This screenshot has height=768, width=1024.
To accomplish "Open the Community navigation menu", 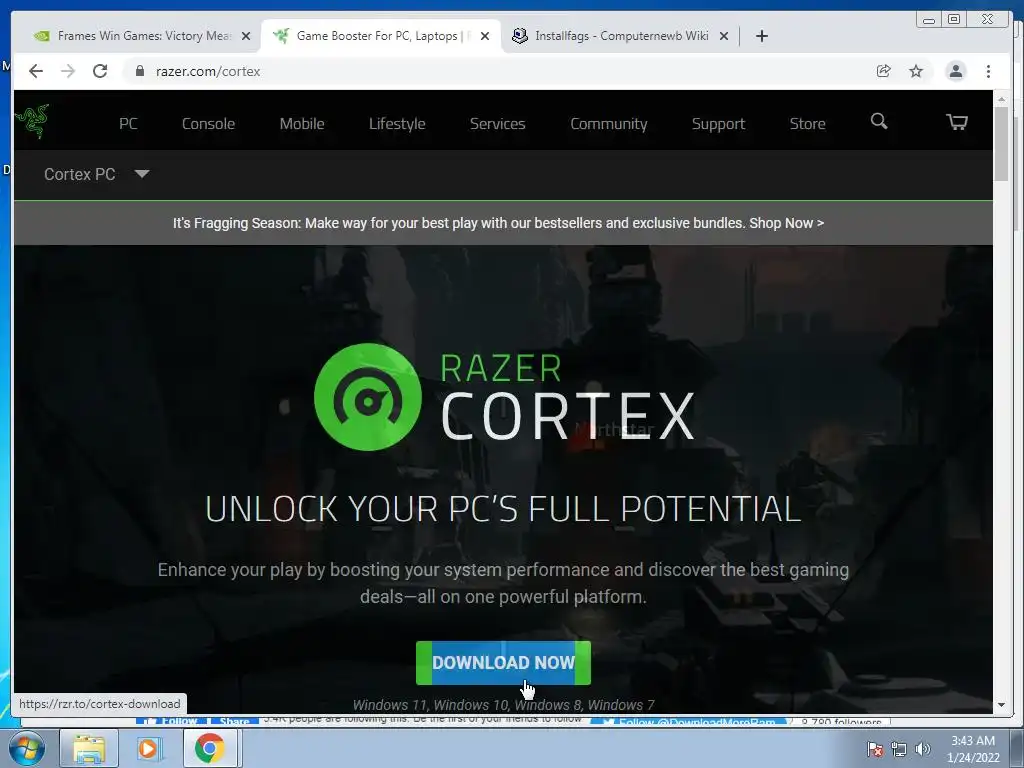I will pyautogui.click(x=609, y=123).
